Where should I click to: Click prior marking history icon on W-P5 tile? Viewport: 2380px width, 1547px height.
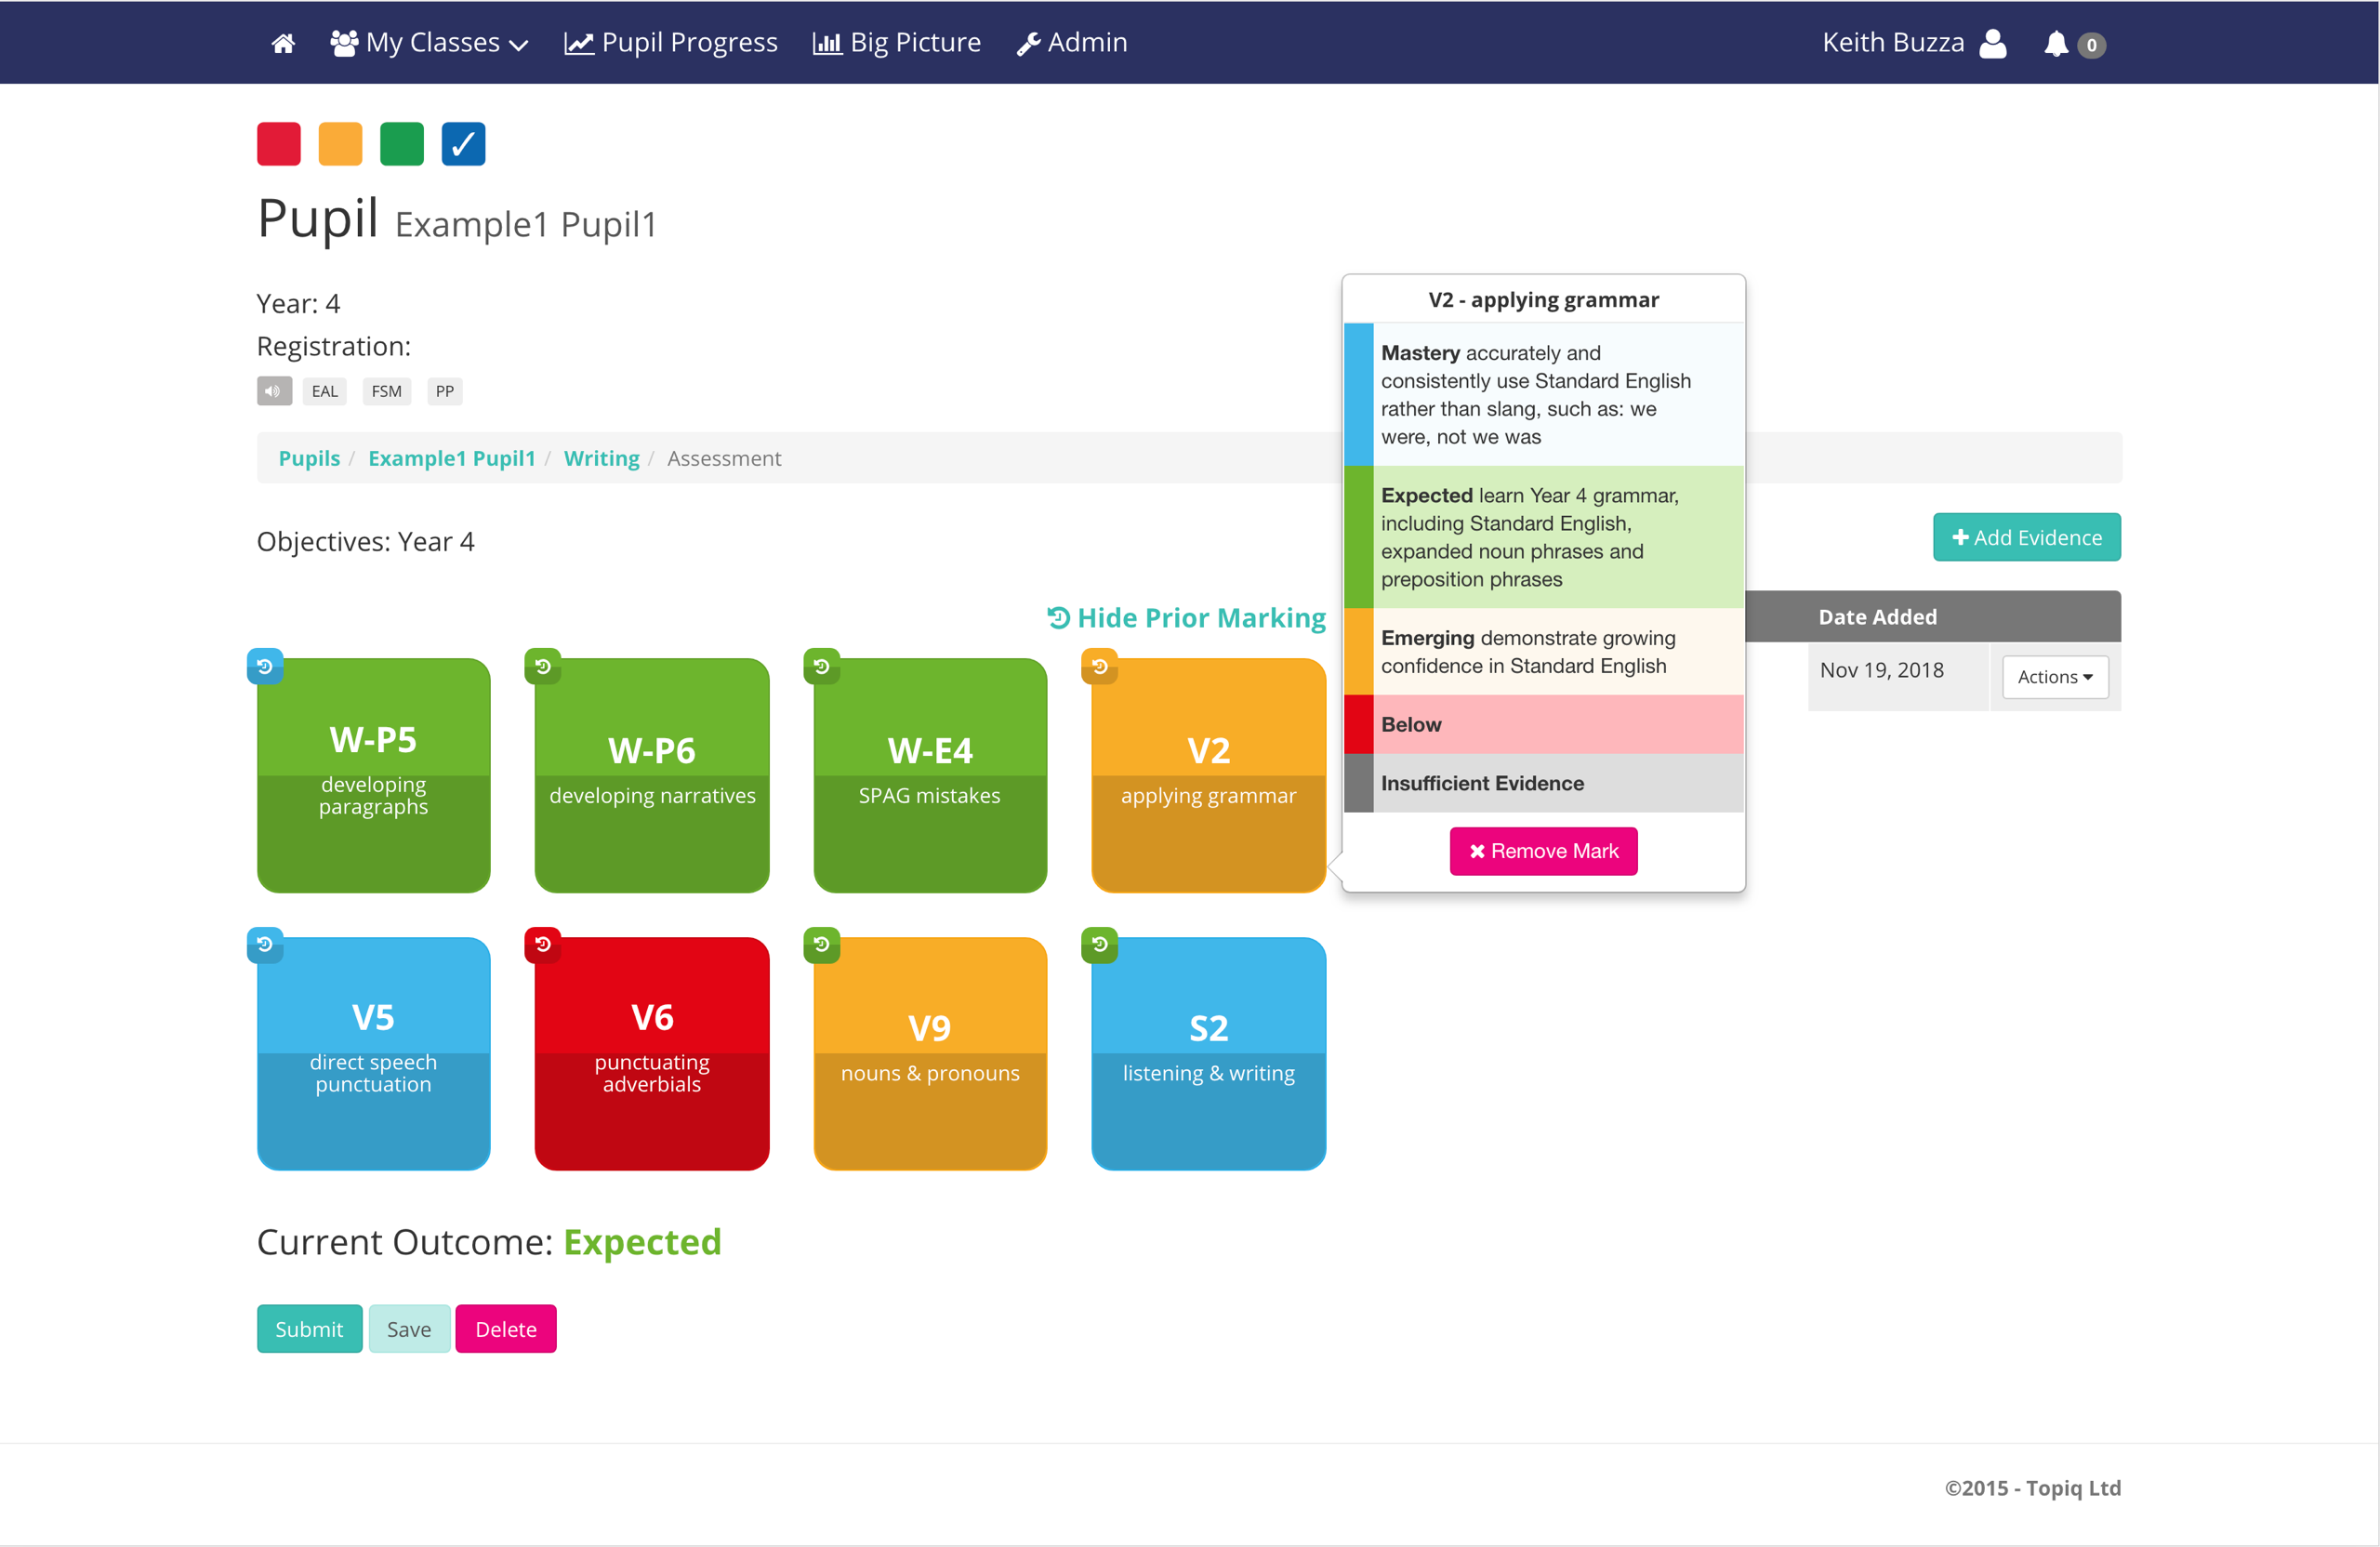(265, 667)
